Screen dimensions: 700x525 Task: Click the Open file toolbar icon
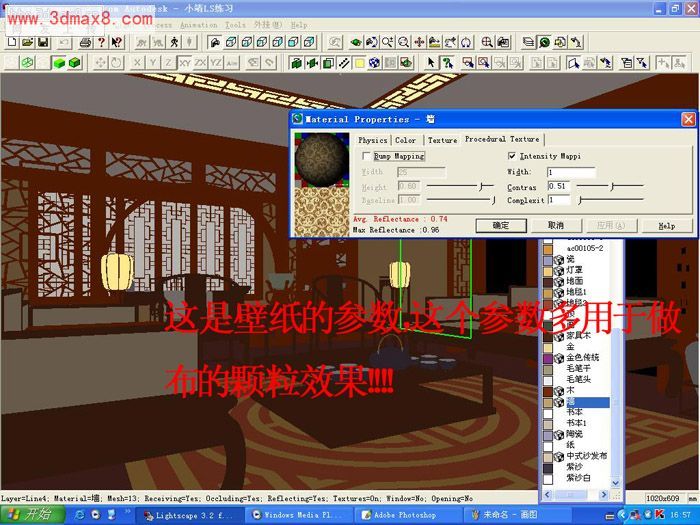[x=27, y=43]
